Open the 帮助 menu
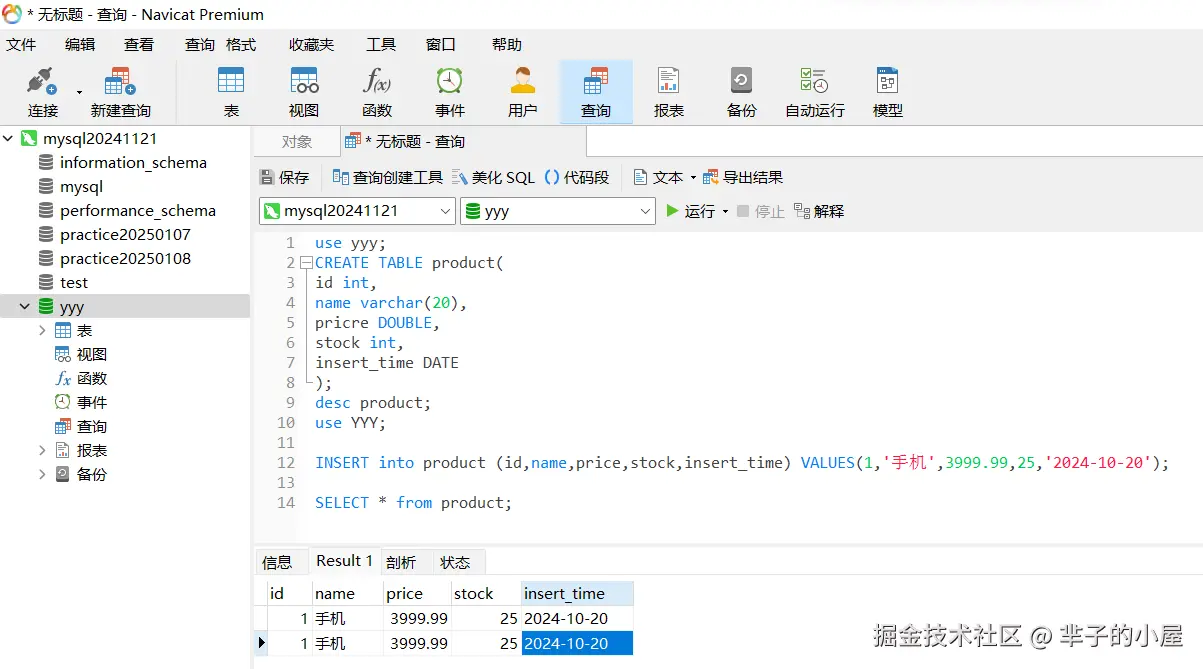Image resolution: width=1203 pixels, height=669 pixels. click(x=507, y=44)
